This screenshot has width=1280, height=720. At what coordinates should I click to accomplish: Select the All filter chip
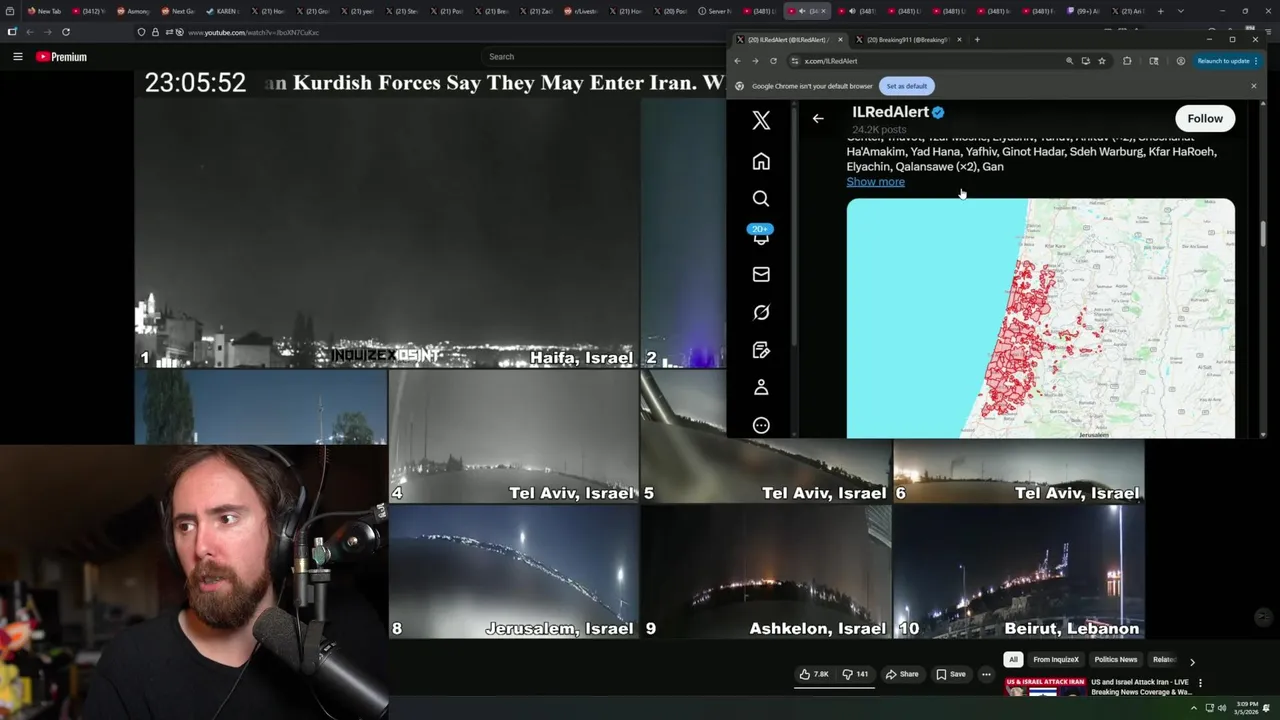(1013, 660)
